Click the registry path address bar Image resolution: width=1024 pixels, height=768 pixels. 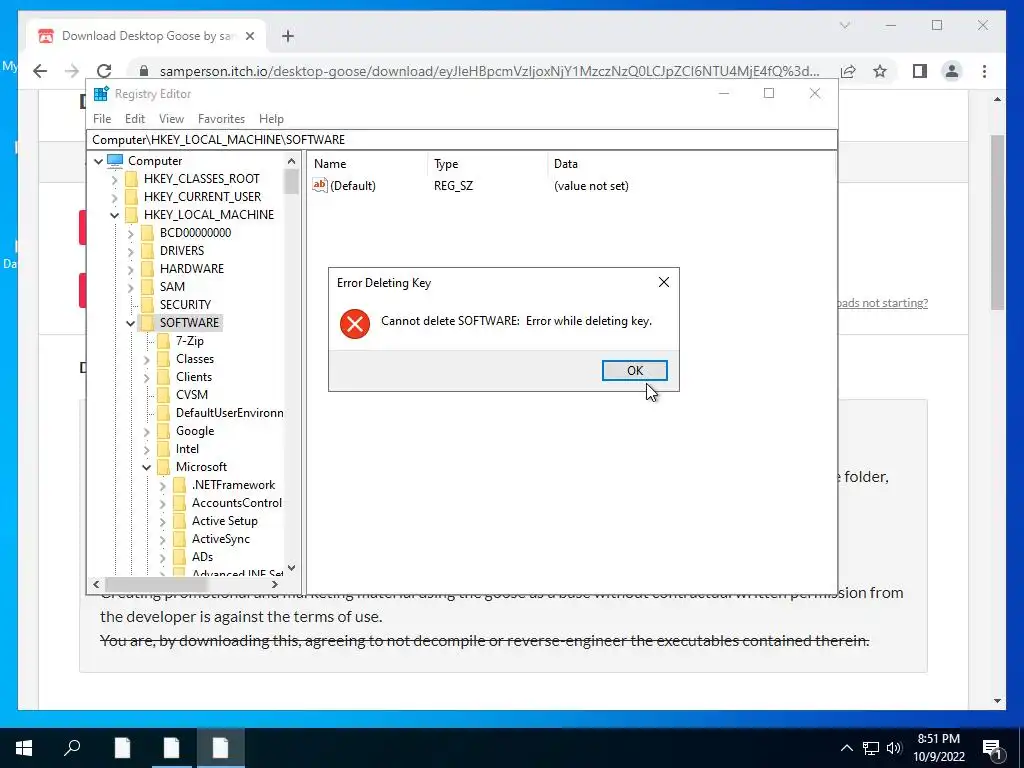[461, 140]
